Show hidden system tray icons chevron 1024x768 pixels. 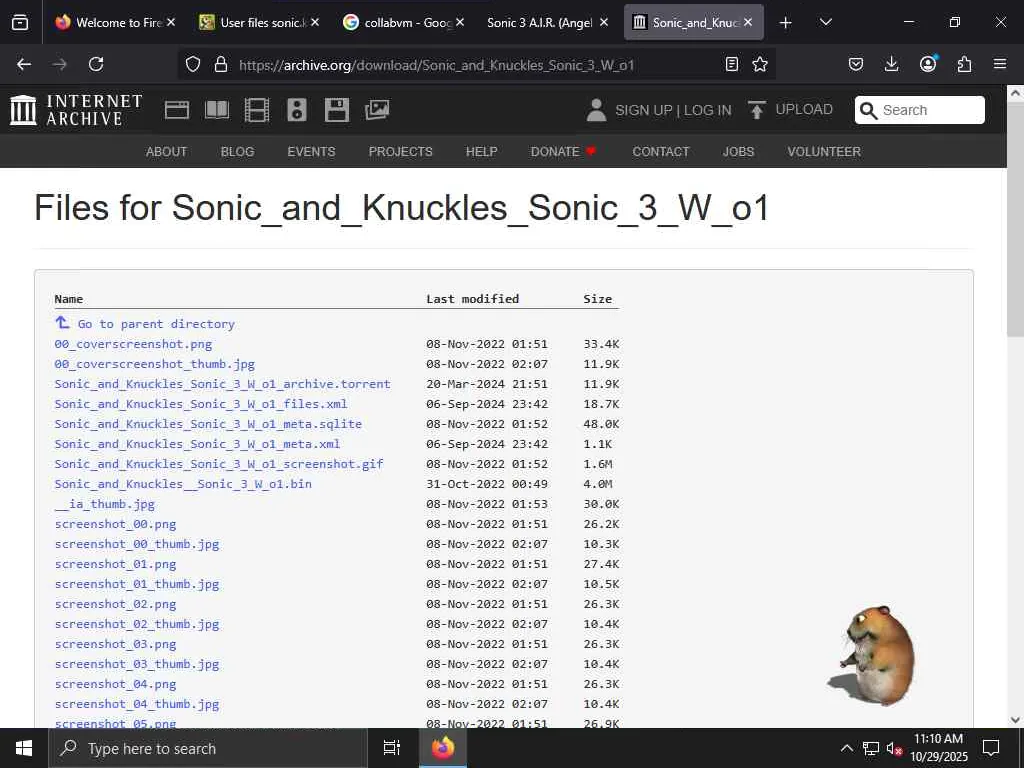tap(846, 748)
